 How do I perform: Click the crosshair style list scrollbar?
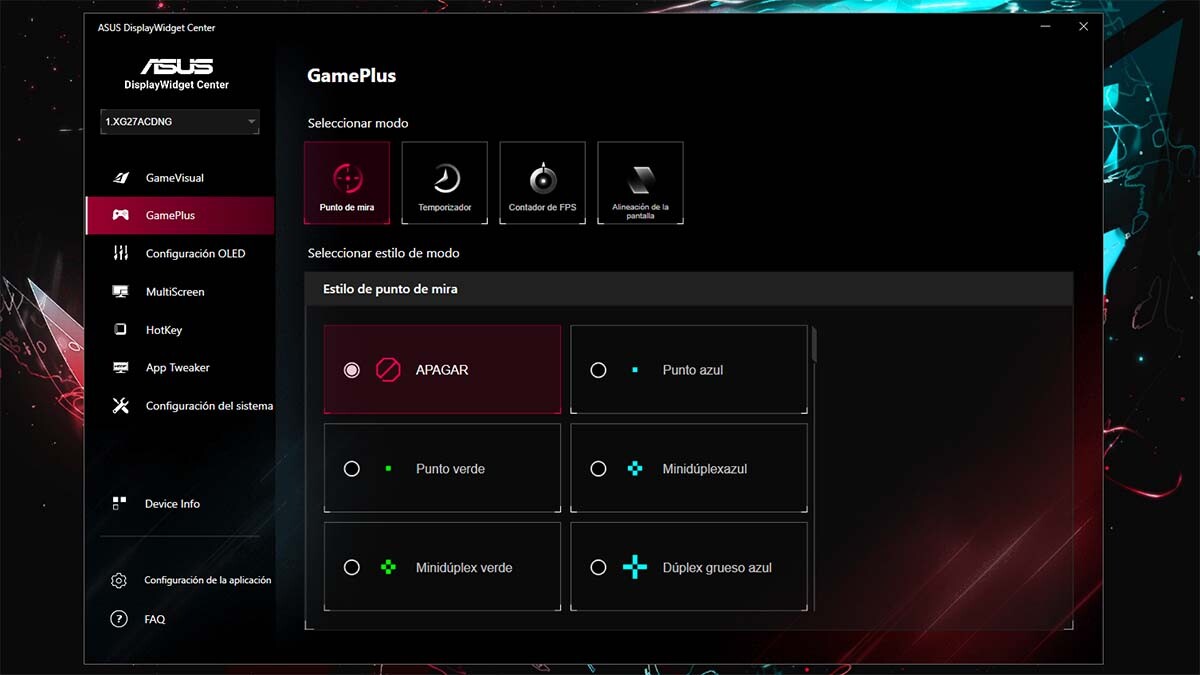coord(814,343)
